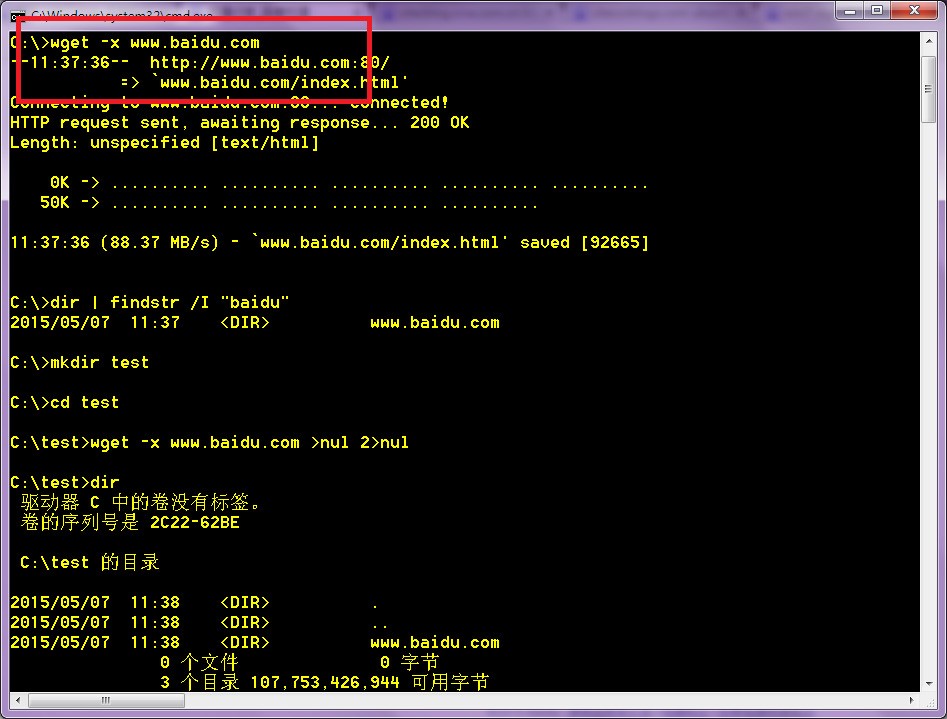The height and width of the screenshot is (719, 947).
Task: Click the '0 个文件' summary text
Action: coord(199,663)
